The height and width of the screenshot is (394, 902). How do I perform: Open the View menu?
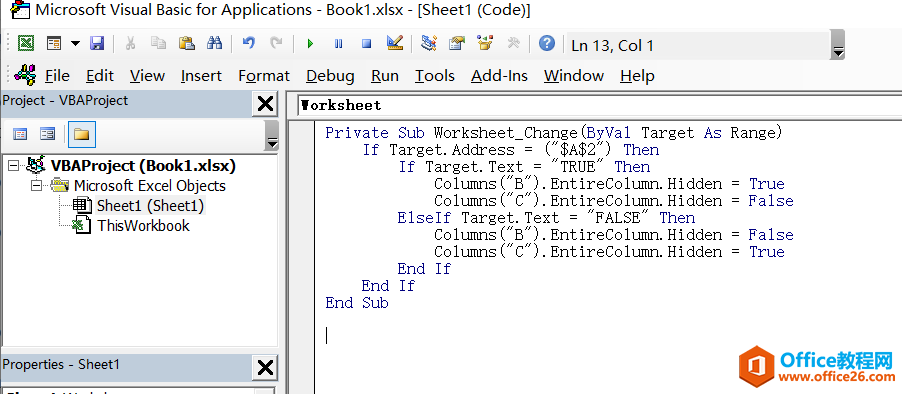tap(147, 76)
